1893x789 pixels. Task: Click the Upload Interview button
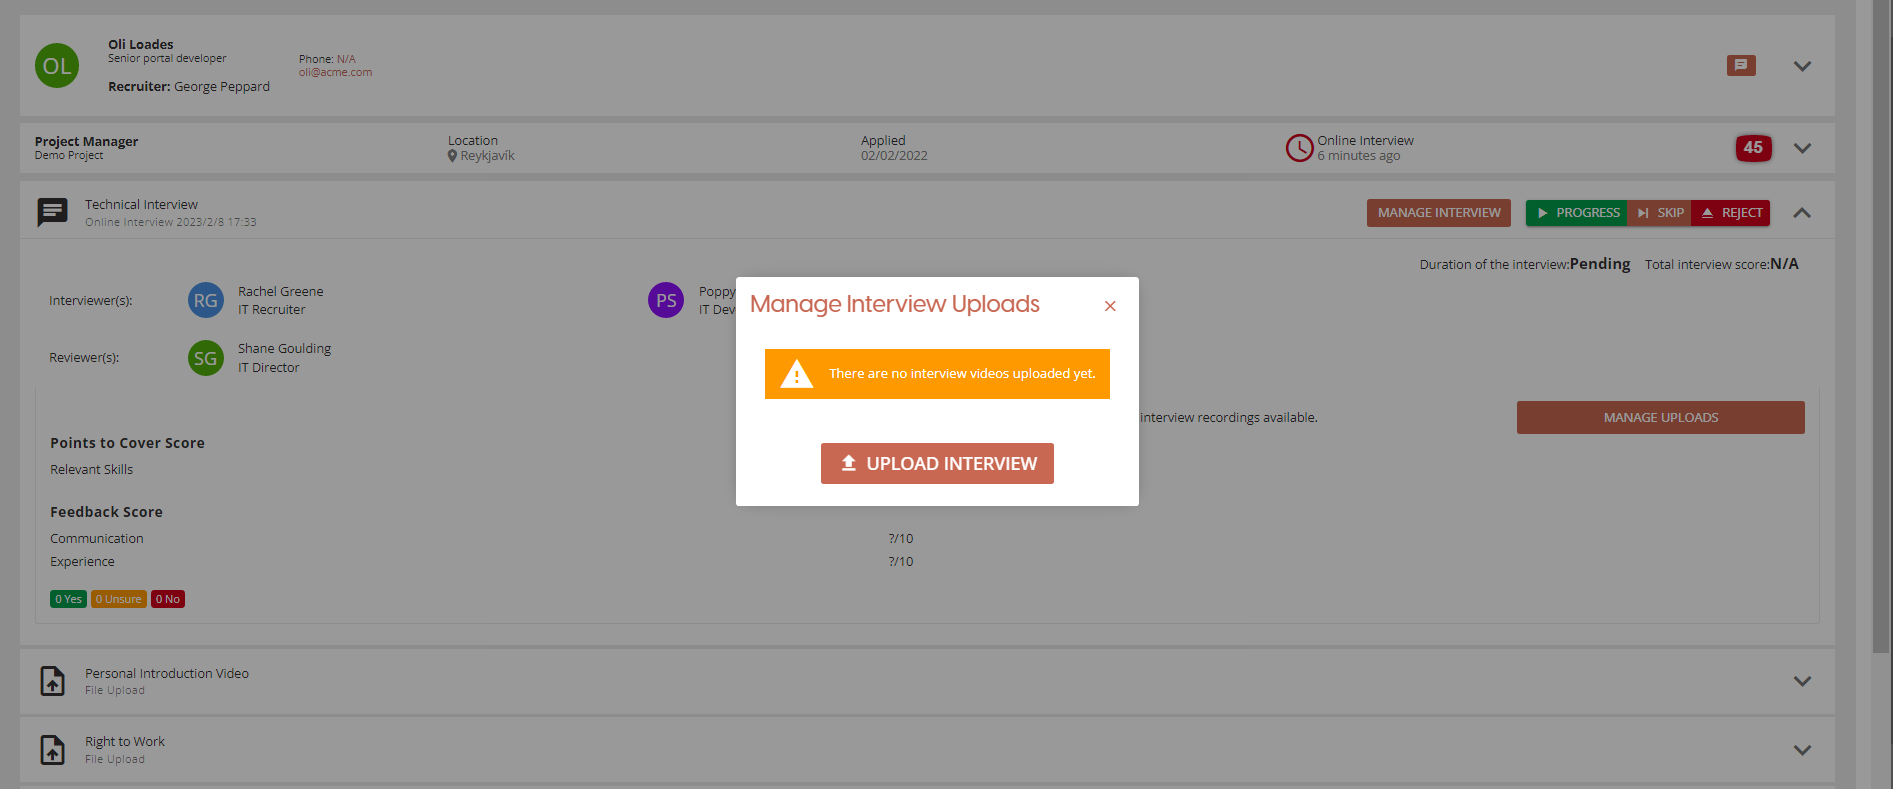(x=937, y=464)
